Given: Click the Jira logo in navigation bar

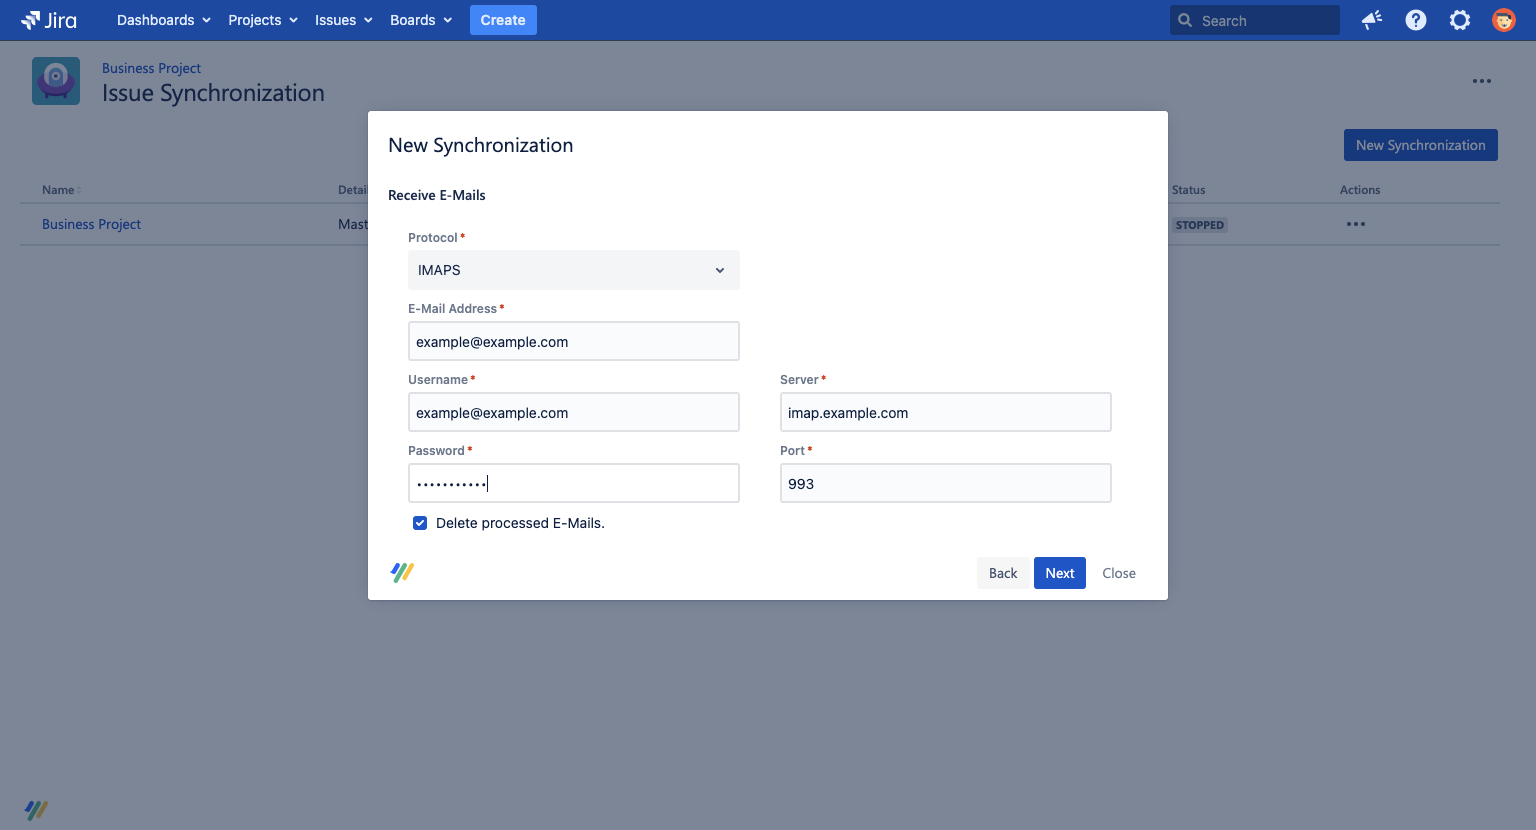Looking at the screenshot, I should click(48, 20).
